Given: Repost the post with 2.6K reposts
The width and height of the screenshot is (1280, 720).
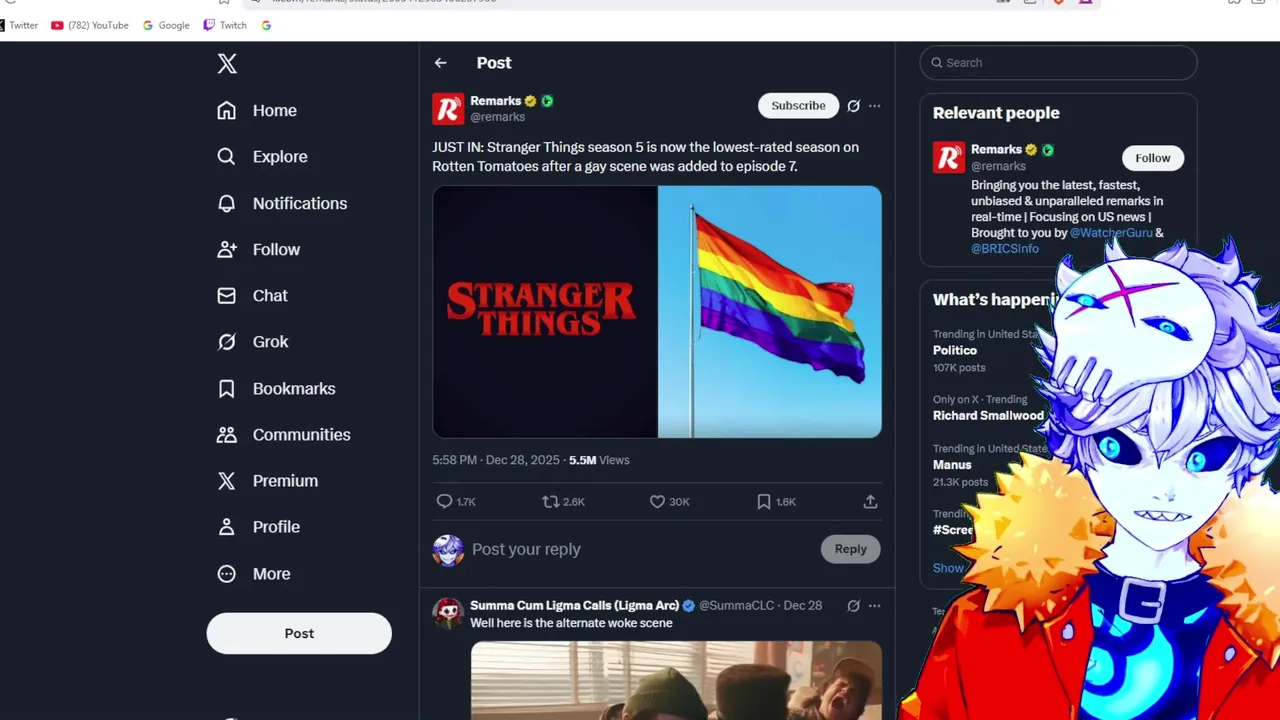Looking at the screenshot, I should [x=563, y=501].
